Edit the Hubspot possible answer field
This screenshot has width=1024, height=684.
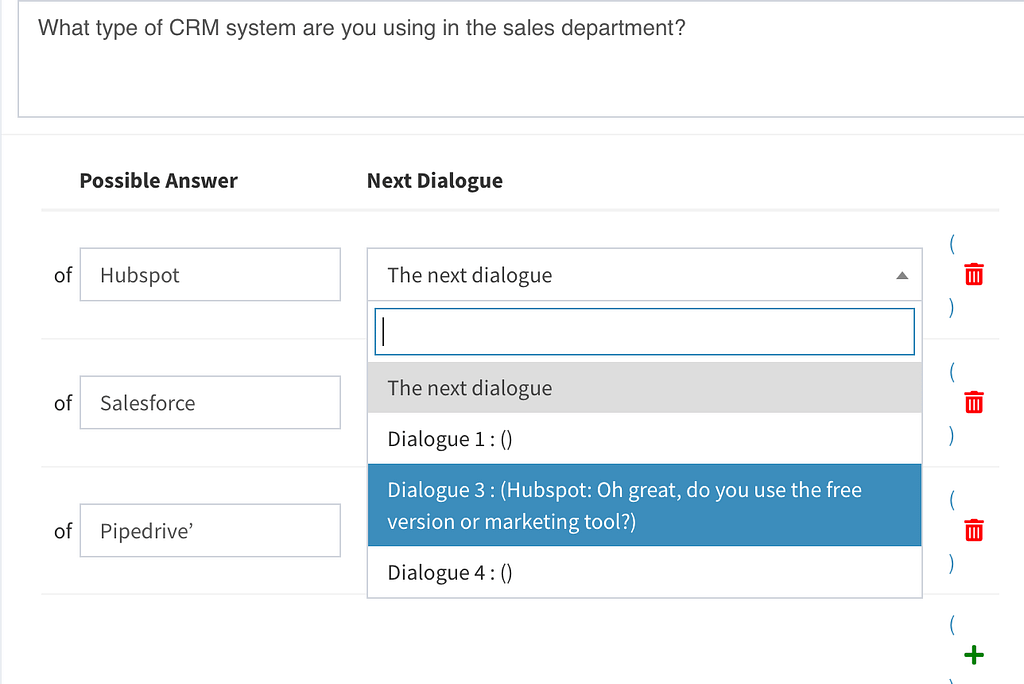pyautogui.click(x=210, y=274)
